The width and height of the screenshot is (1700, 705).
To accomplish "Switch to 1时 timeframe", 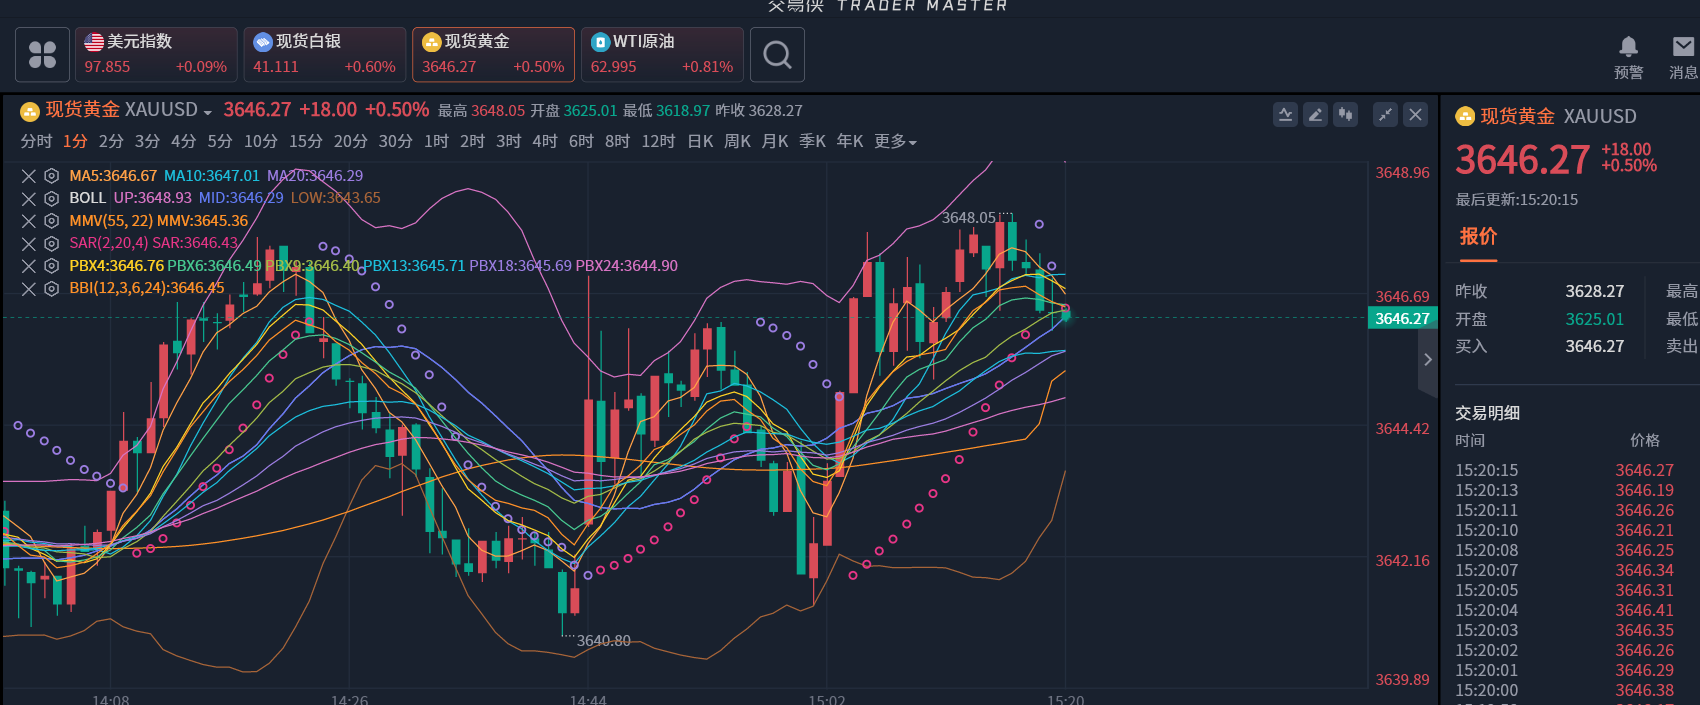I will [x=436, y=142].
